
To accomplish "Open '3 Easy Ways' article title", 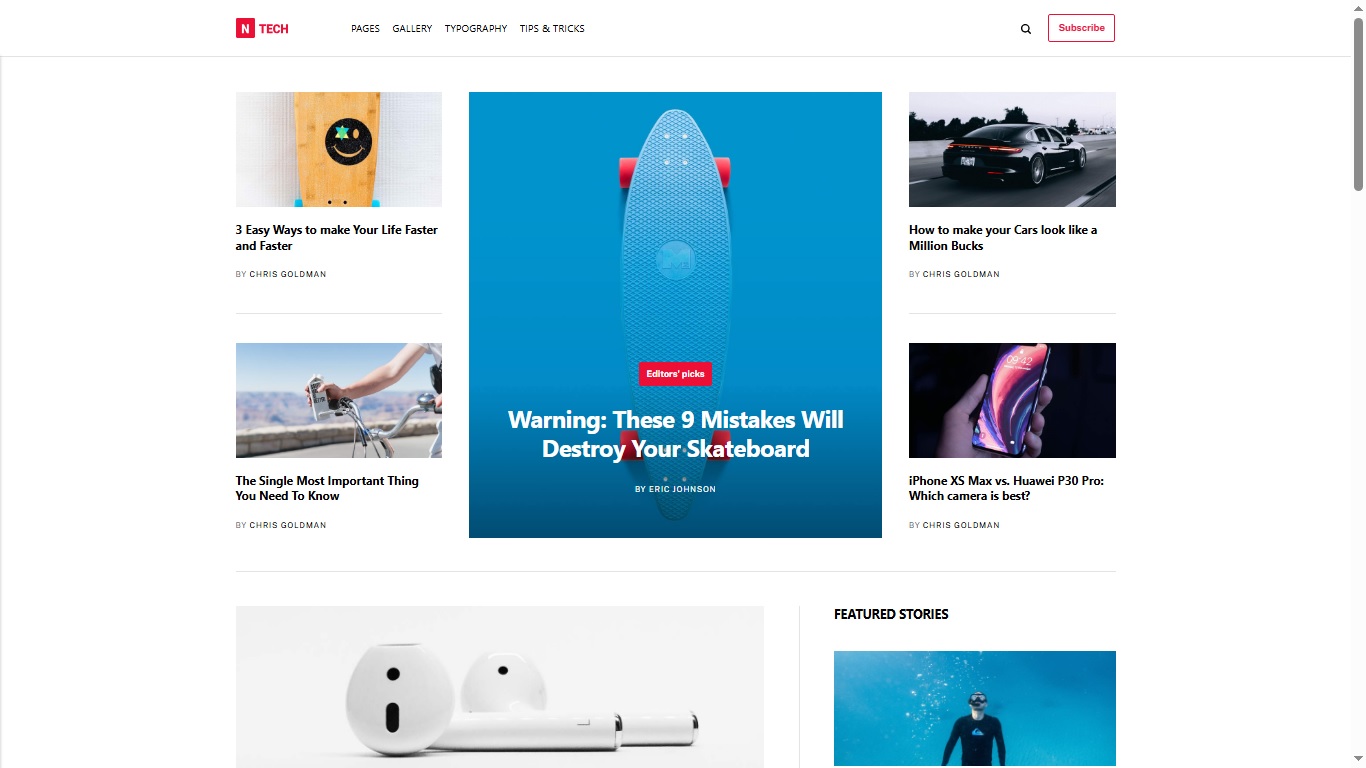I will coord(337,238).
